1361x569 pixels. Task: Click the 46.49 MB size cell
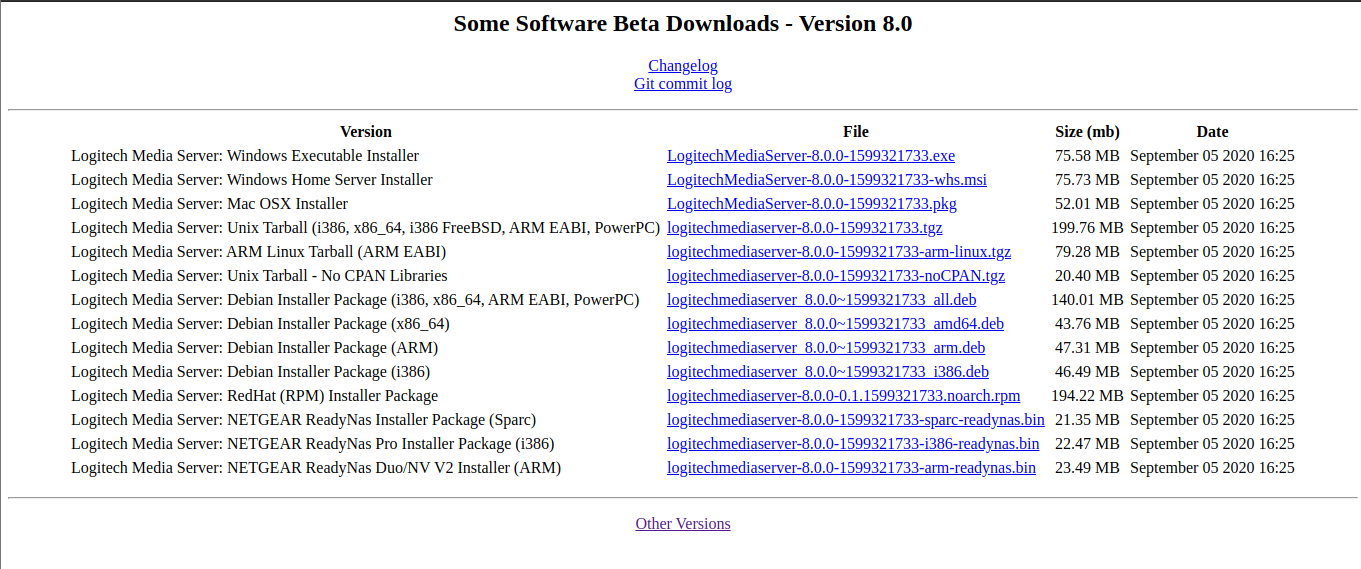[x=1087, y=372]
